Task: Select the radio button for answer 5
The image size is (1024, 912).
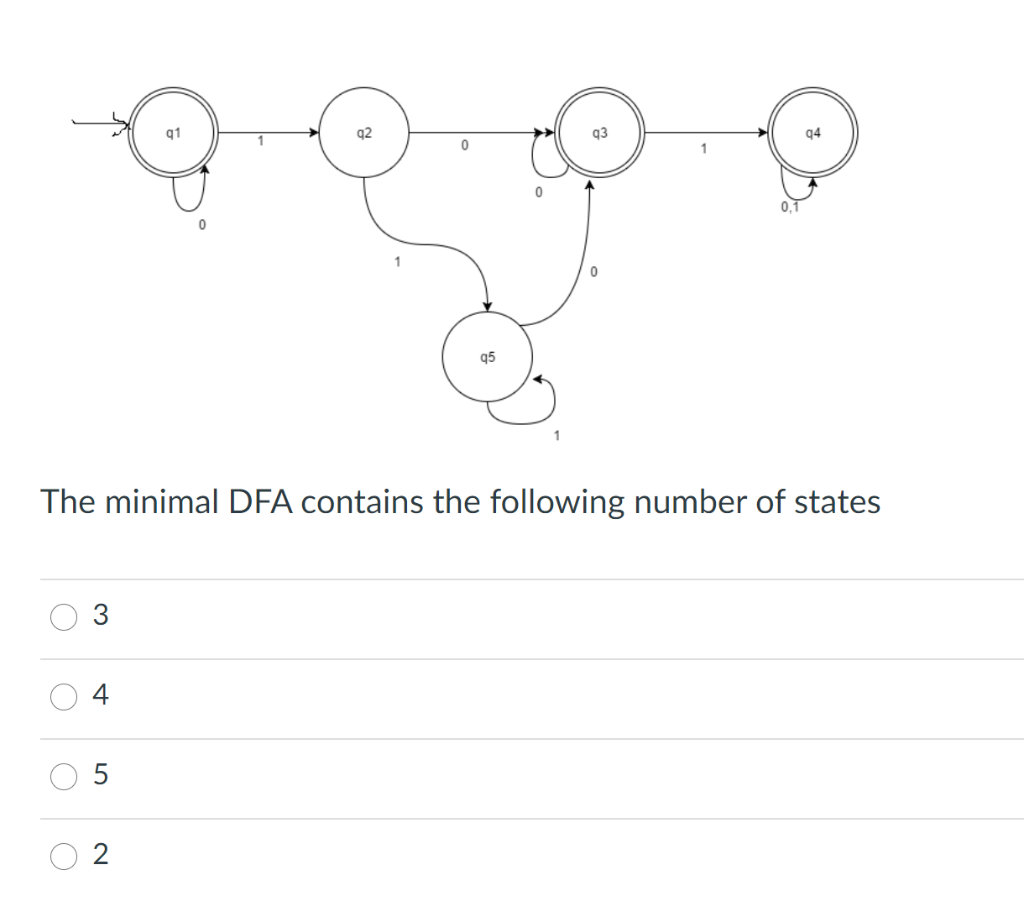Action: click(63, 777)
